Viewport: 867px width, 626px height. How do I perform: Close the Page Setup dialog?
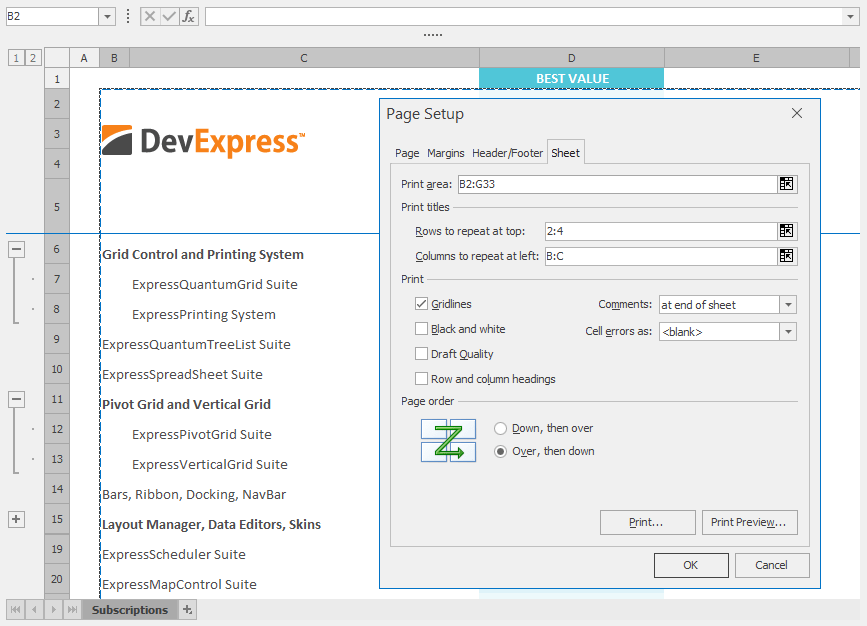pyautogui.click(x=797, y=113)
